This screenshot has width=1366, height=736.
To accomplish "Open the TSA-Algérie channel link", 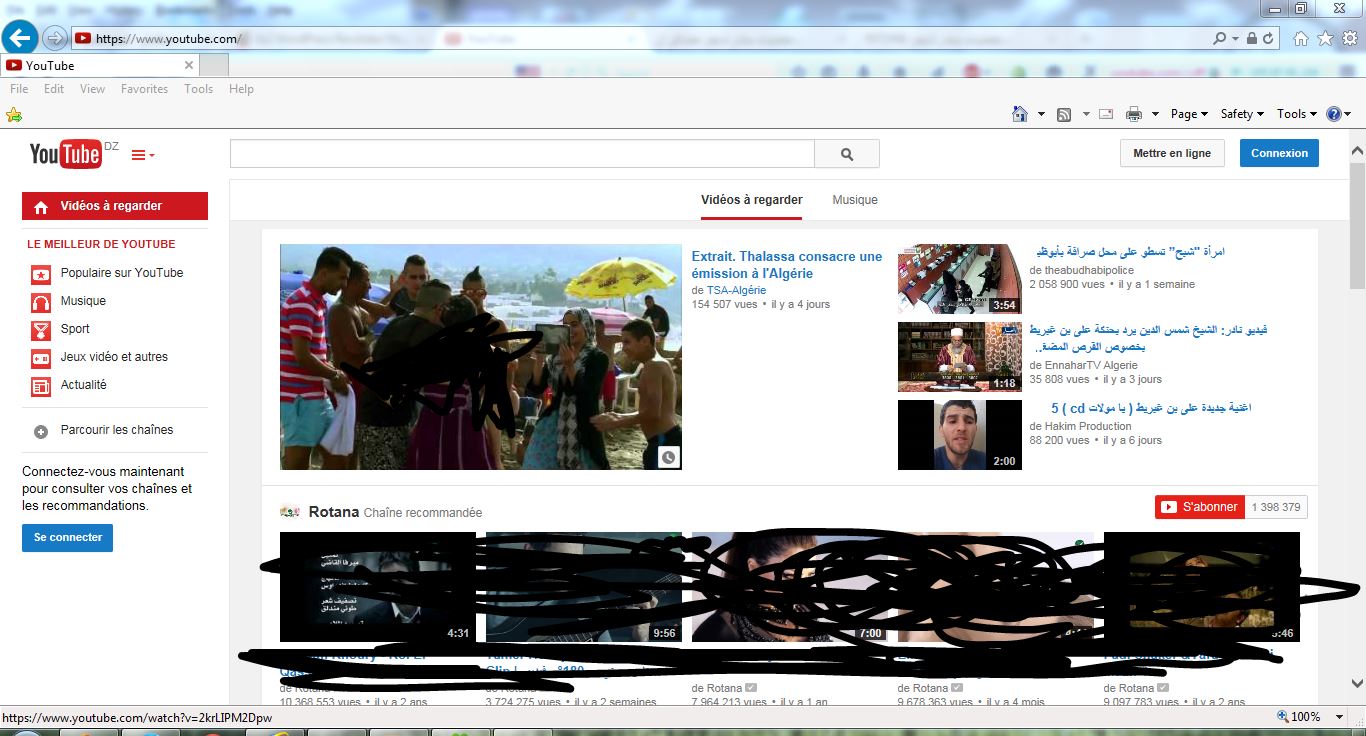I will tap(736, 290).
